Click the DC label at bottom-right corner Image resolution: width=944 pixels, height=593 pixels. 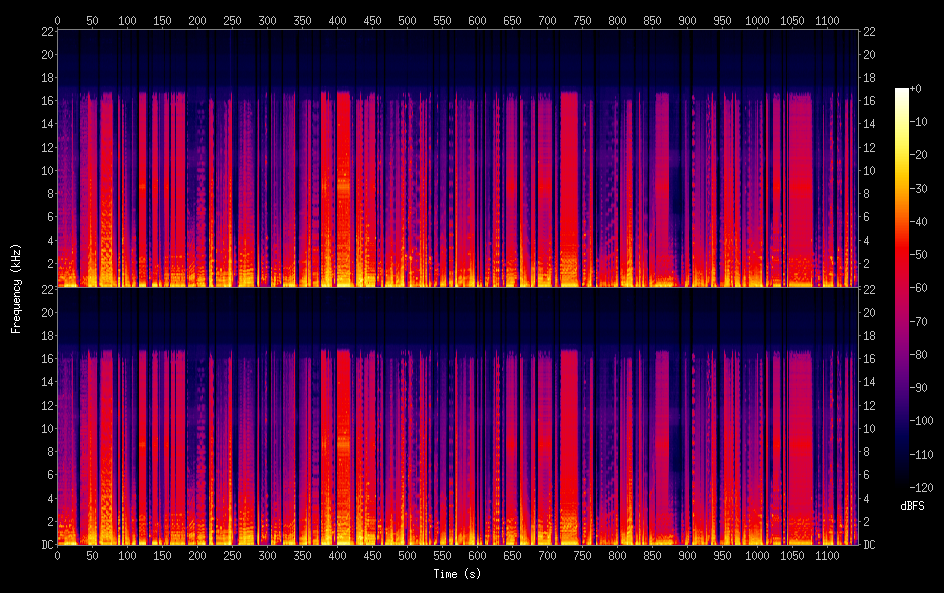870,545
